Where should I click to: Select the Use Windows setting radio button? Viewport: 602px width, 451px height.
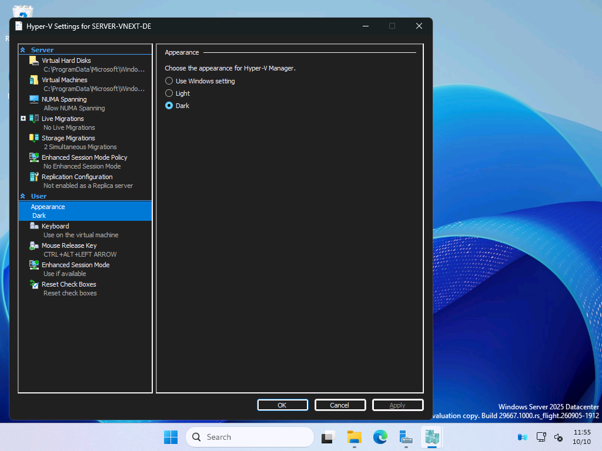coord(169,81)
